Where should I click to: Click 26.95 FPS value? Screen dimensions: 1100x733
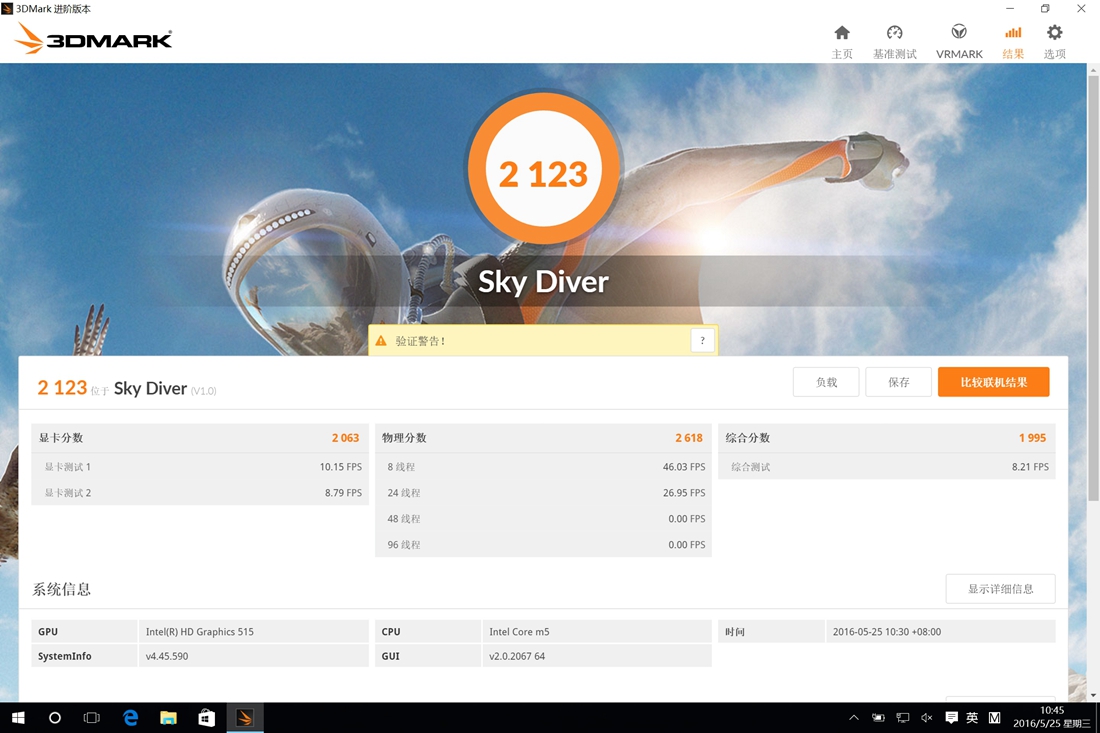pyautogui.click(x=684, y=492)
